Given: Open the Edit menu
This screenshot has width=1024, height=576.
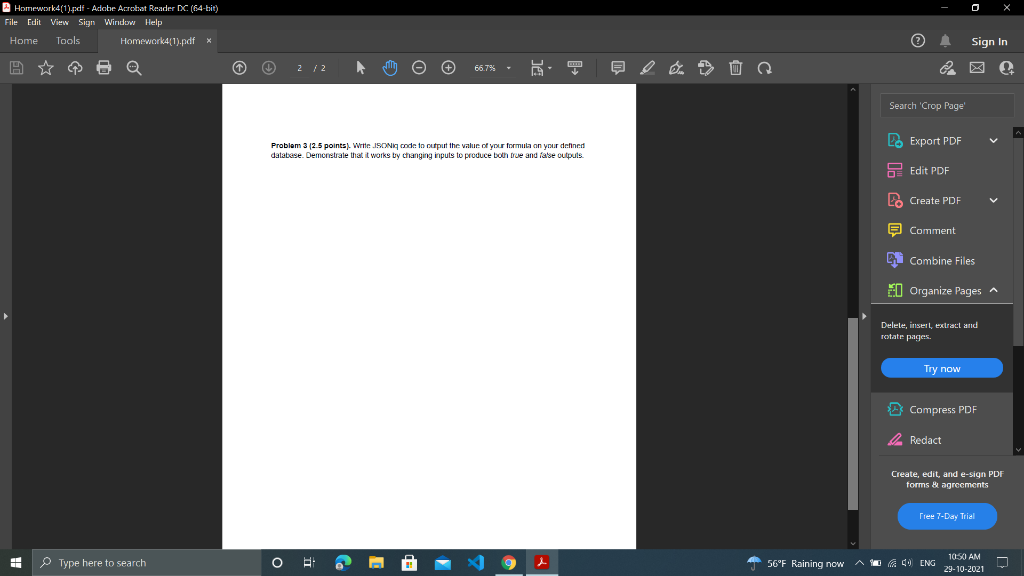Looking at the screenshot, I should click(x=34, y=21).
